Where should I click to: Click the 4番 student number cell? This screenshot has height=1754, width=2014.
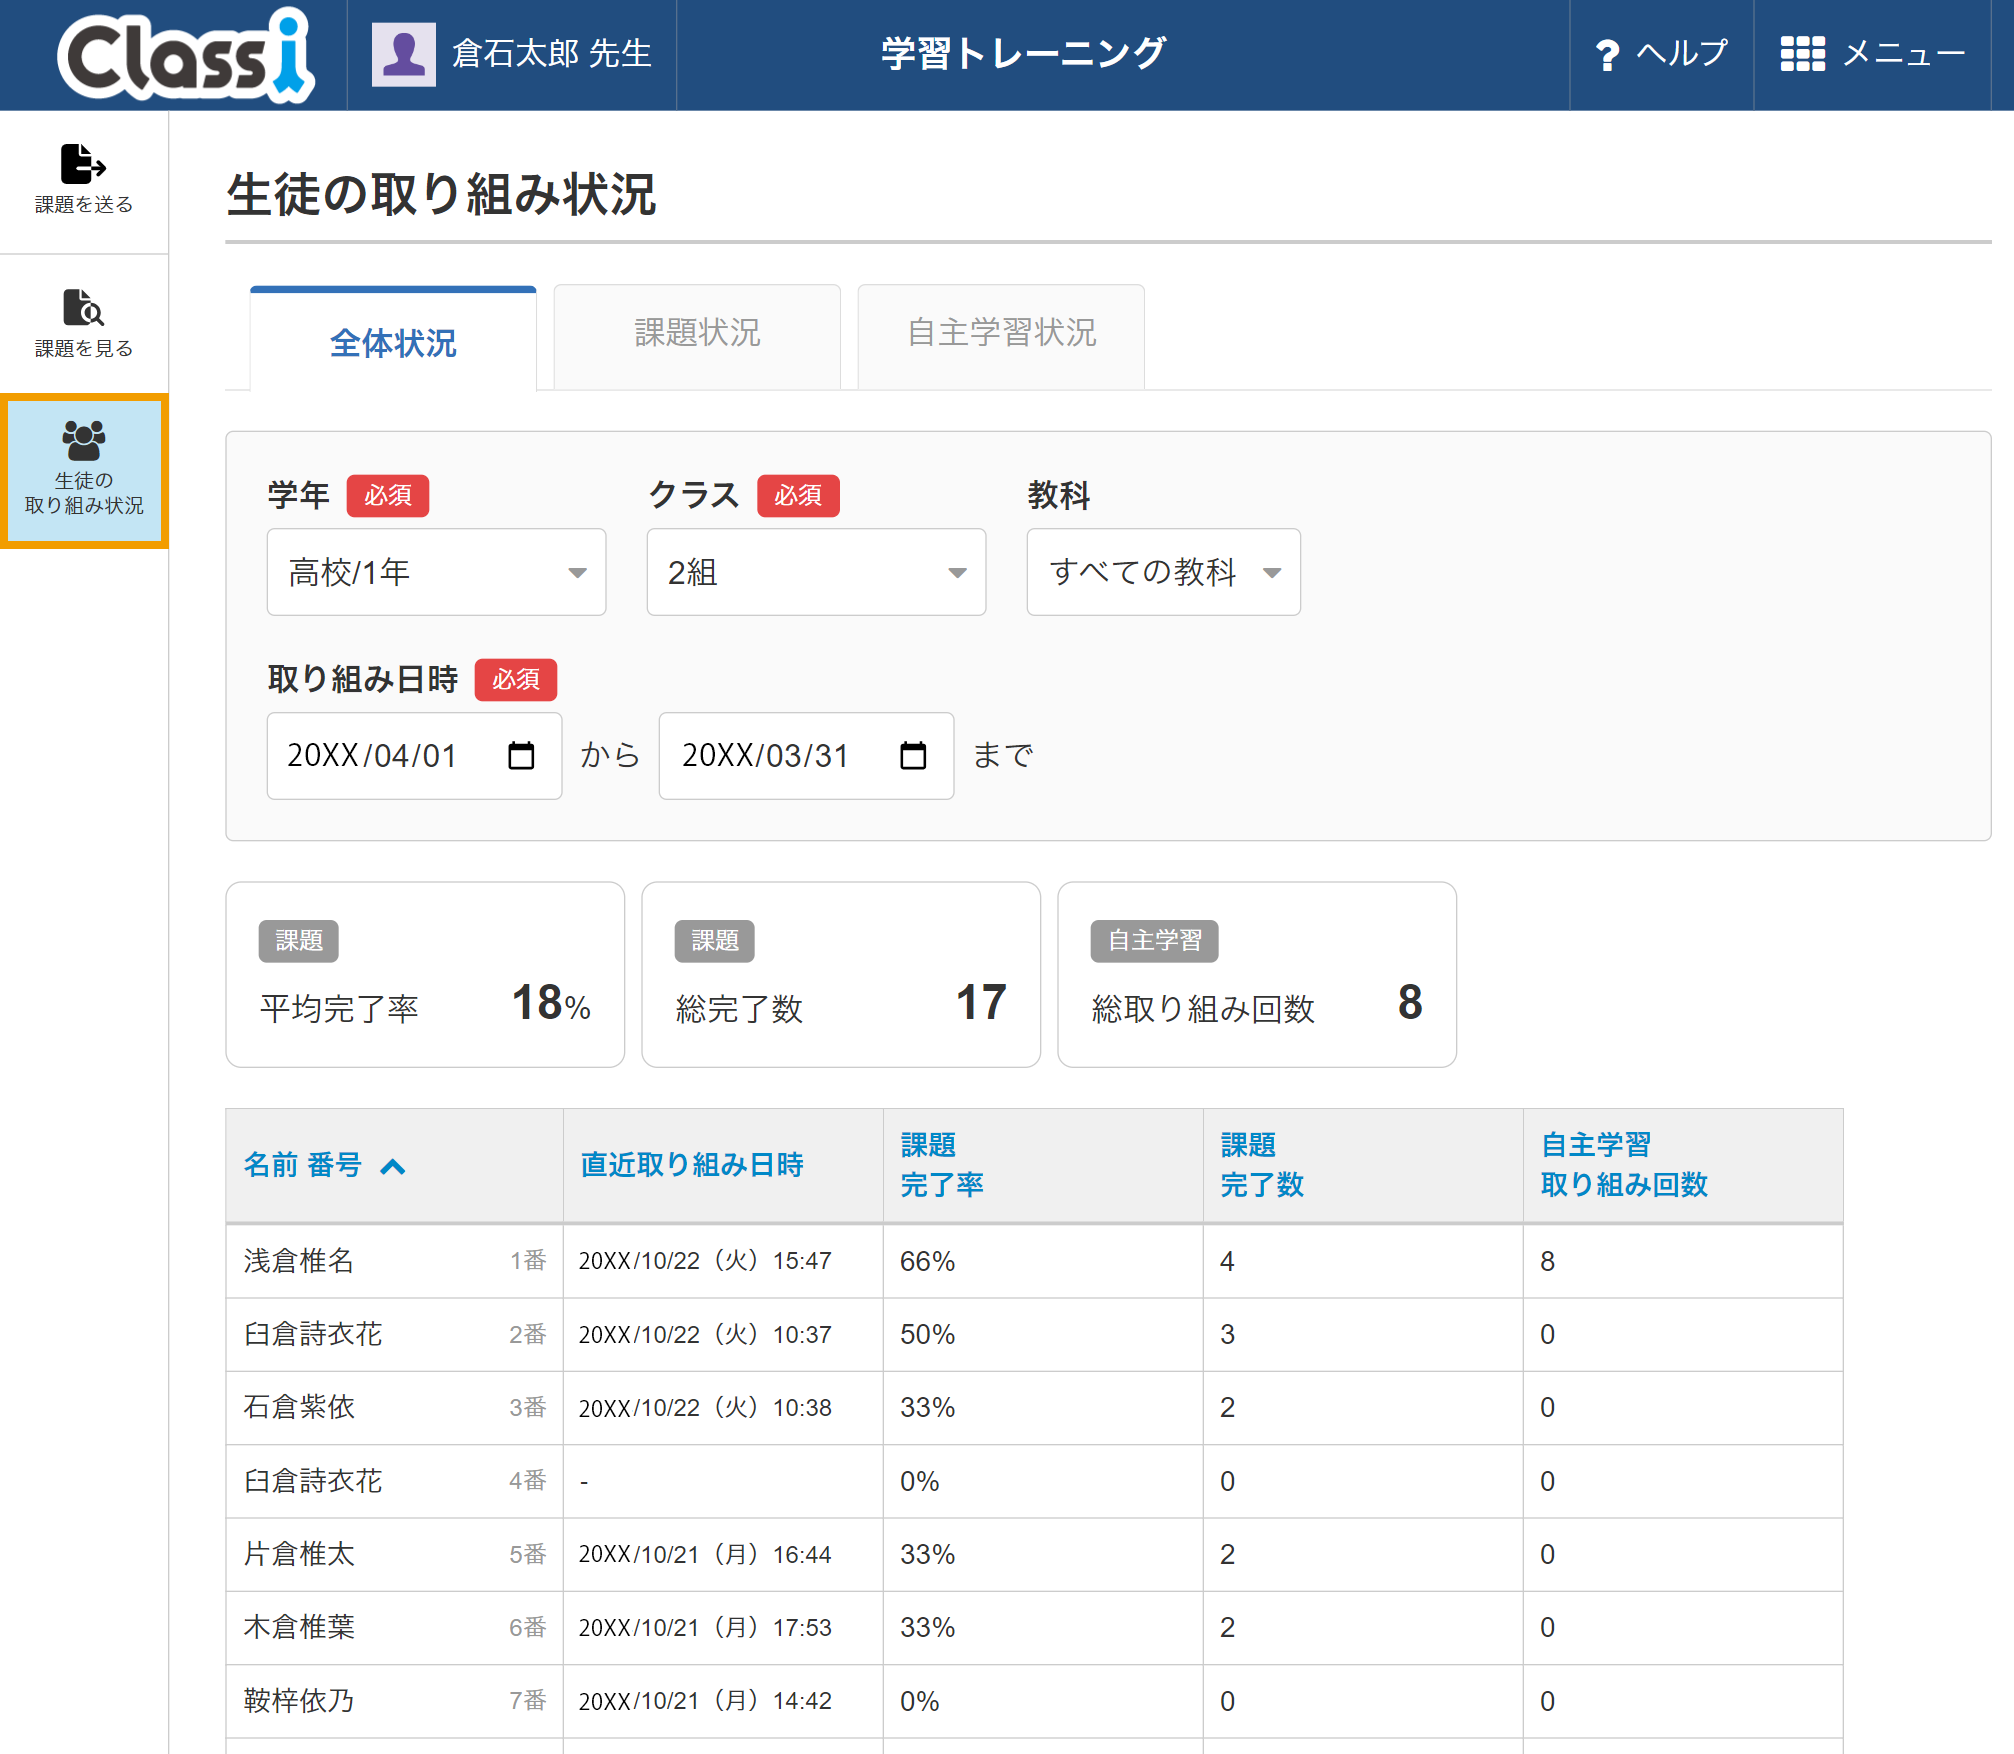pyautogui.click(x=527, y=1481)
